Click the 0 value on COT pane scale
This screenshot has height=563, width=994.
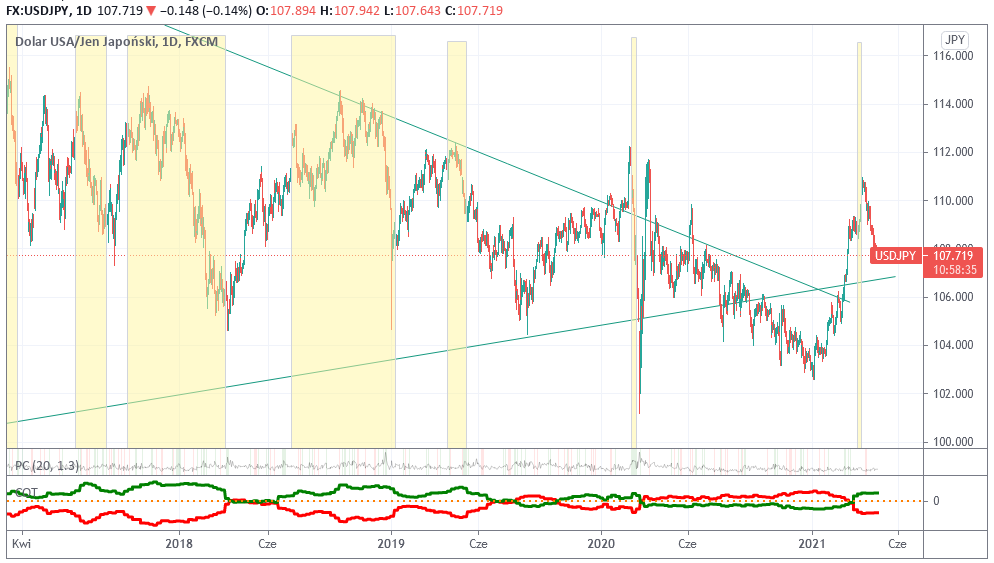pos(936,500)
